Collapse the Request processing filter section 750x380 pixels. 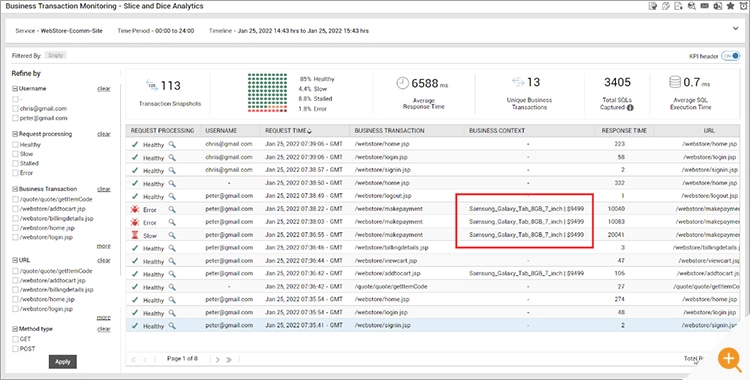tap(15, 134)
